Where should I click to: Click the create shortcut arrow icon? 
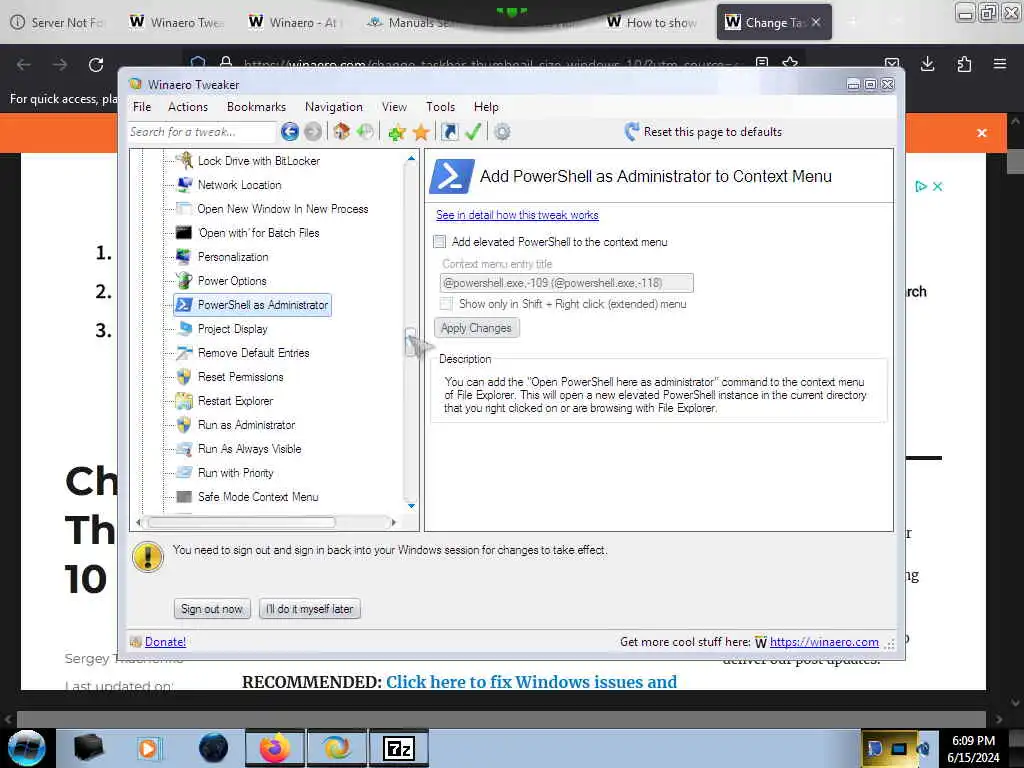449,132
